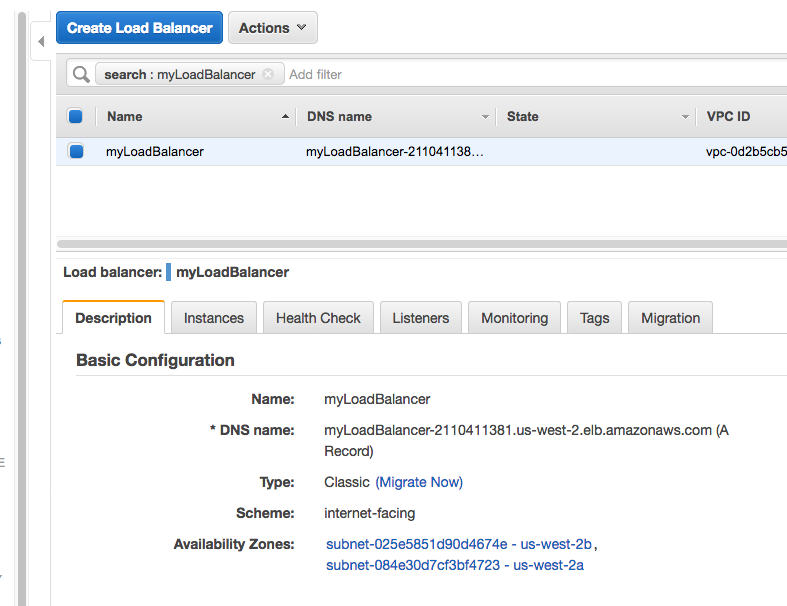Collapse the left navigation pane arrow
The width and height of the screenshot is (787, 606).
click(x=41, y=41)
